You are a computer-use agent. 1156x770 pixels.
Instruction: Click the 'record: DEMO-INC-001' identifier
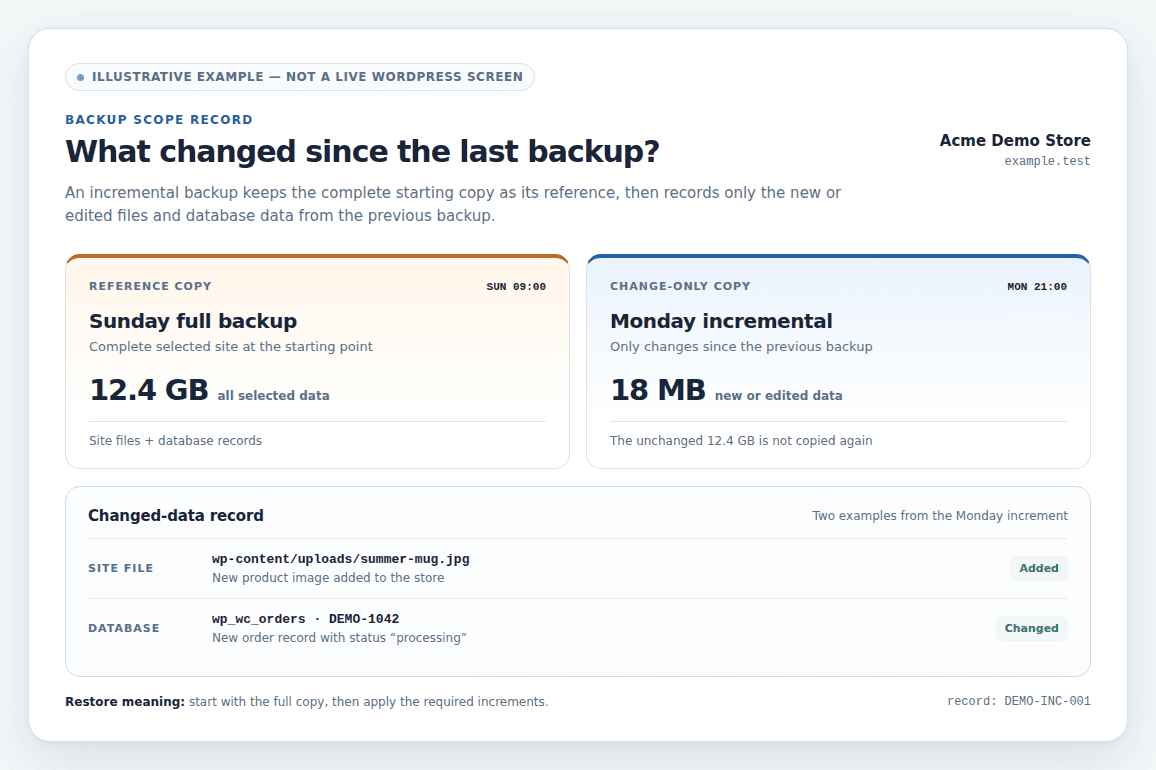[1019, 701]
